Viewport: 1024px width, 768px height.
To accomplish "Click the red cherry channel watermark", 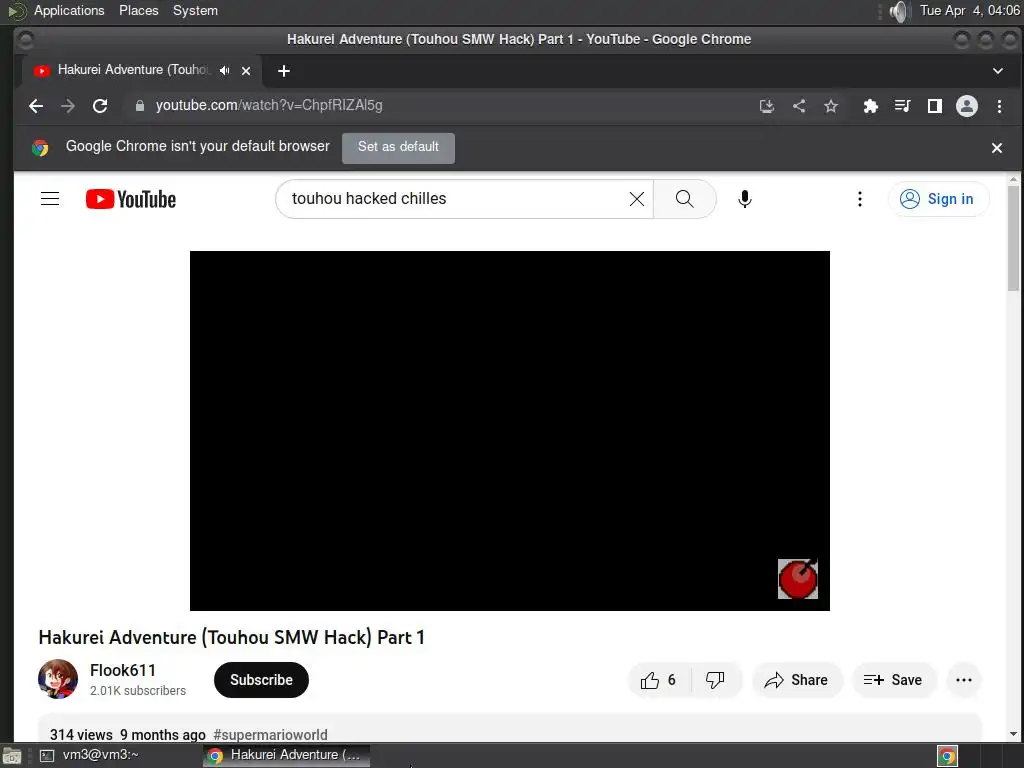I will 797,579.
